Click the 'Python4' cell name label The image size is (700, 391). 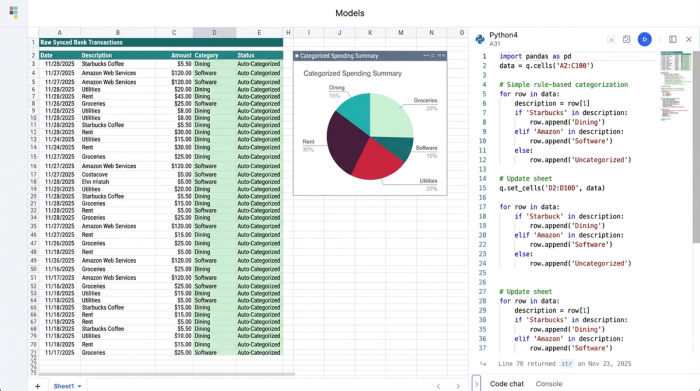coord(504,35)
